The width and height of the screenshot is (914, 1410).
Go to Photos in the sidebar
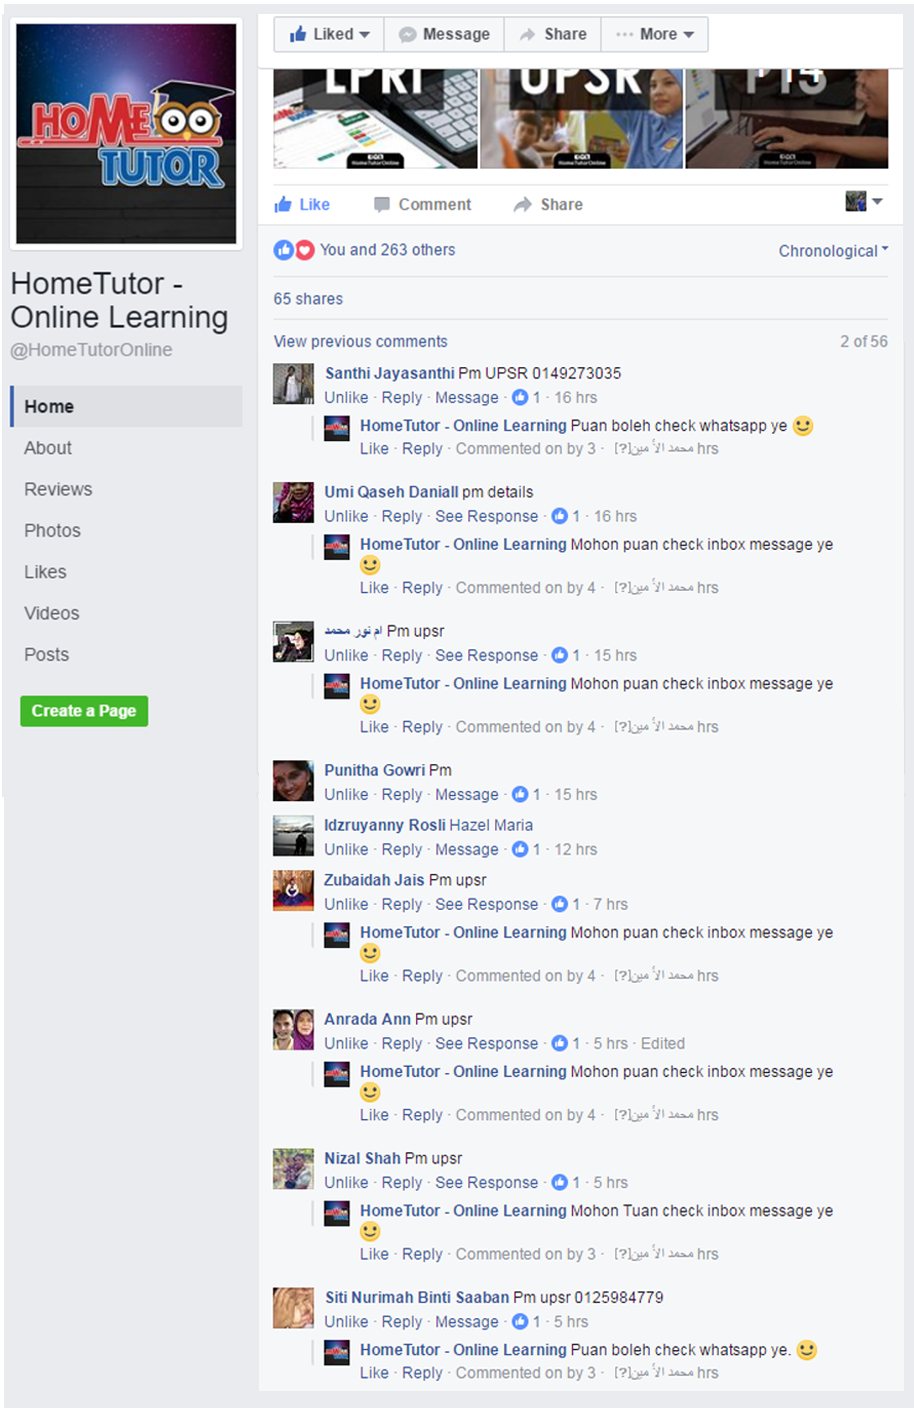pos(52,531)
